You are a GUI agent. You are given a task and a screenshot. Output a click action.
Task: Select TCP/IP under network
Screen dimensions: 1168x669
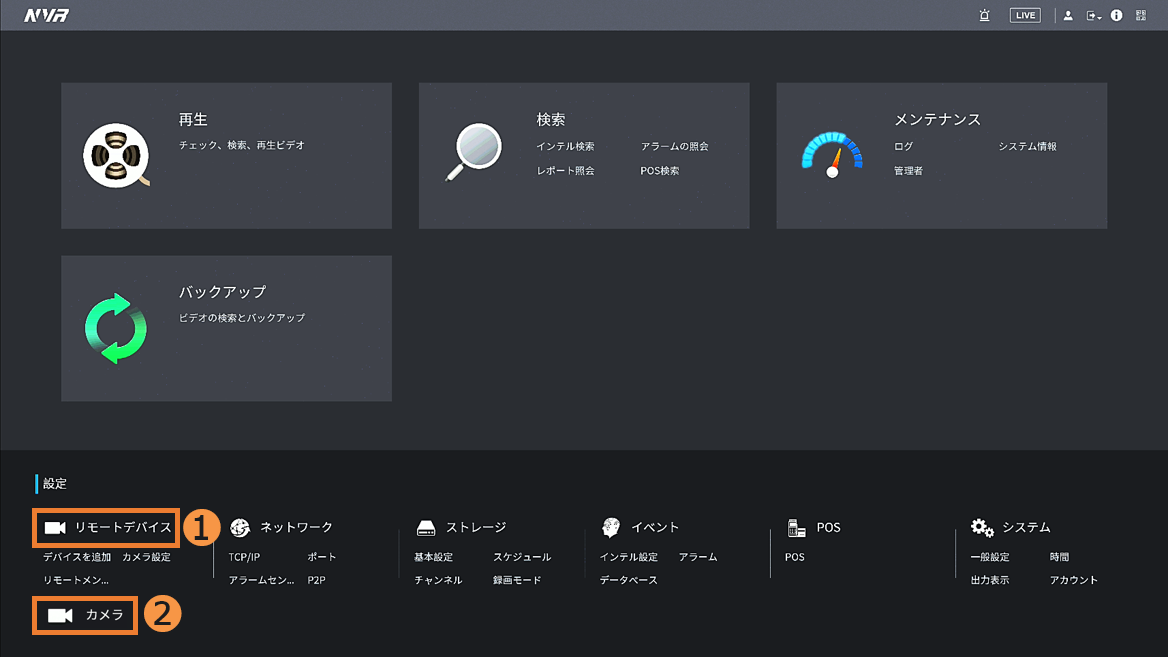[244, 557]
